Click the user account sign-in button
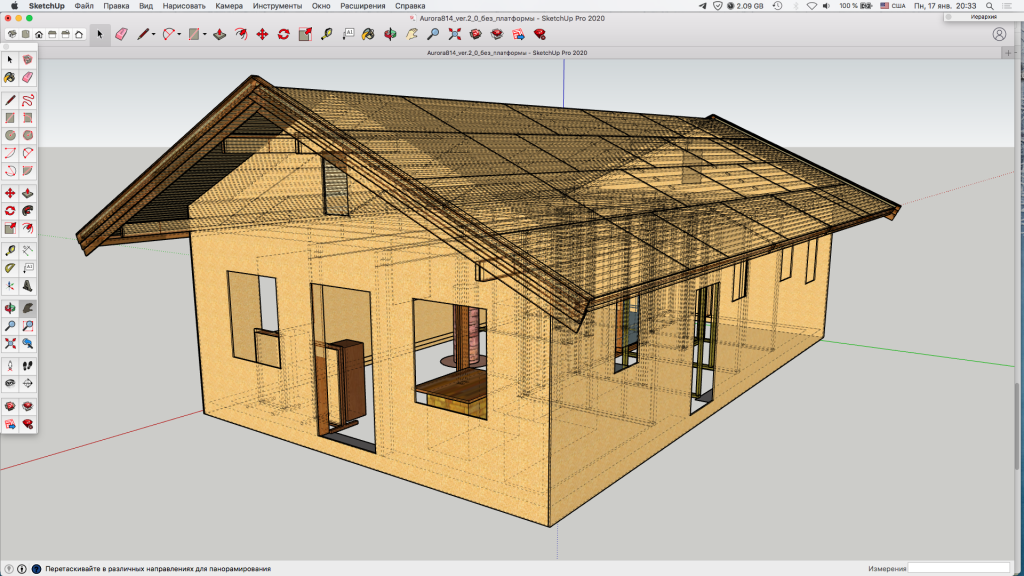Image resolution: width=1024 pixels, height=576 pixels. point(999,34)
